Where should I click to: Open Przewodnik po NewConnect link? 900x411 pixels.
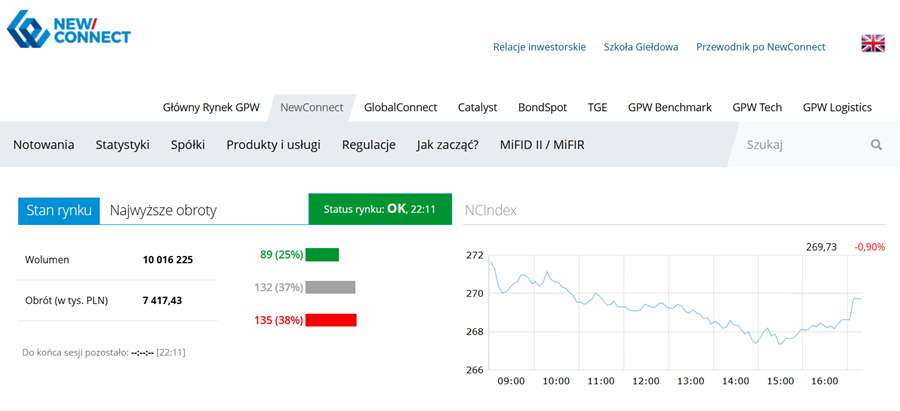(761, 47)
